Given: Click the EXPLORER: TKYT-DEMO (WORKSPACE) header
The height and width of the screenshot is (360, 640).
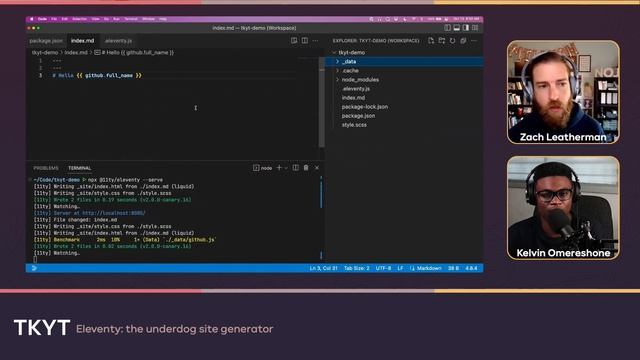Looking at the screenshot, I should (x=376, y=41).
